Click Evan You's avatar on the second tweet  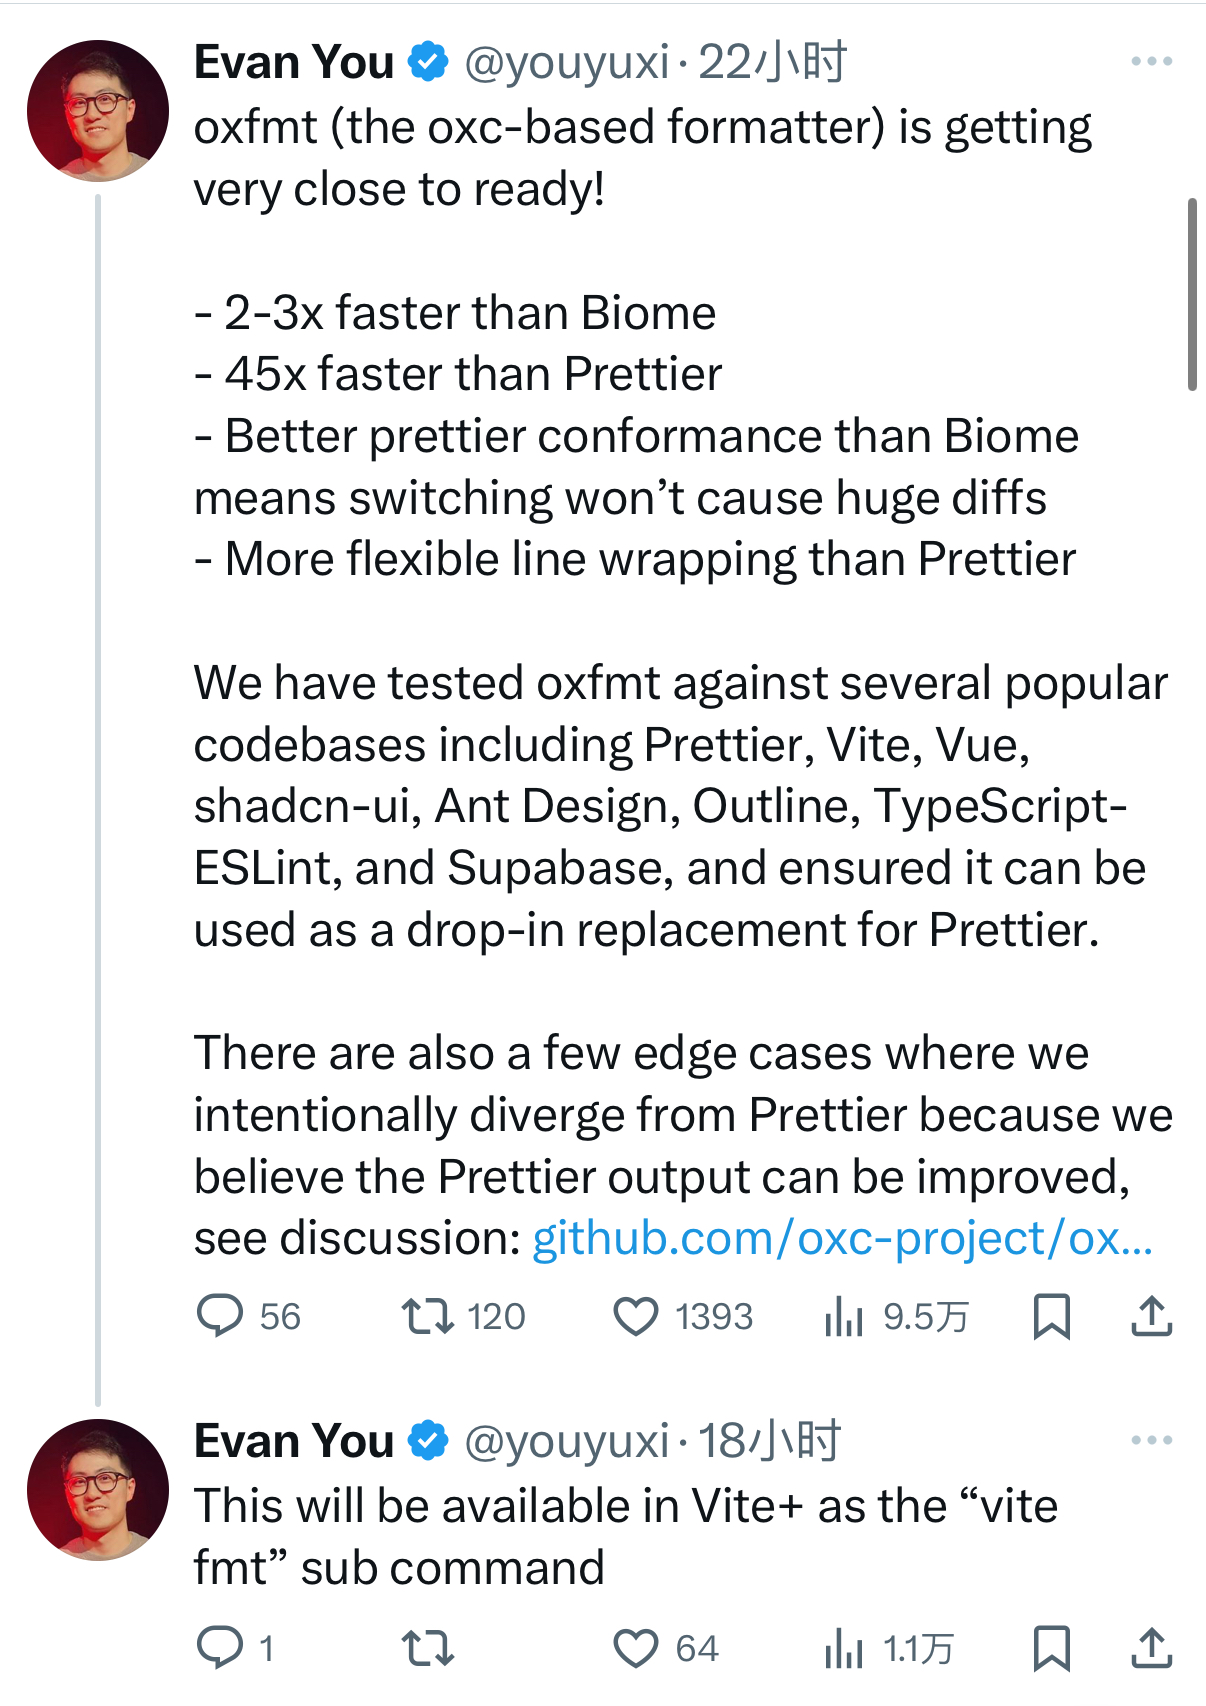pos(98,1489)
